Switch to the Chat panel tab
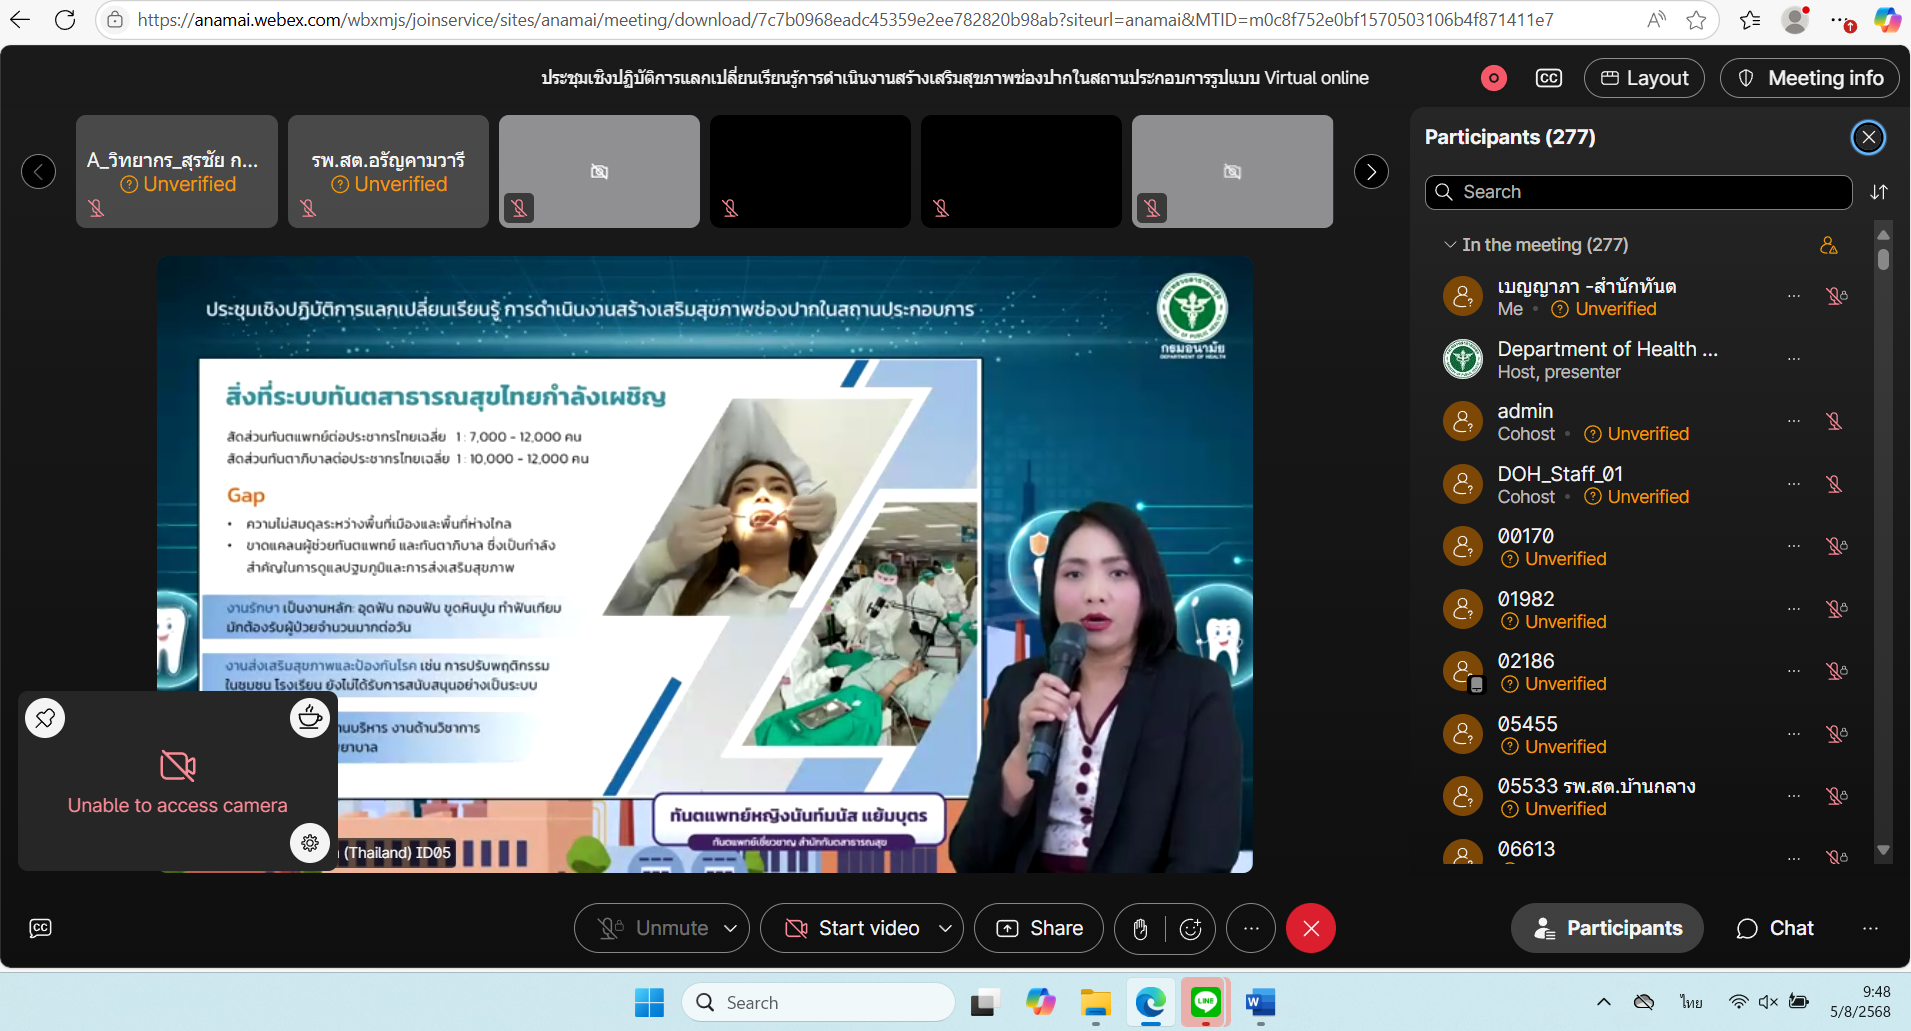 pyautogui.click(x=1775, y=929)
